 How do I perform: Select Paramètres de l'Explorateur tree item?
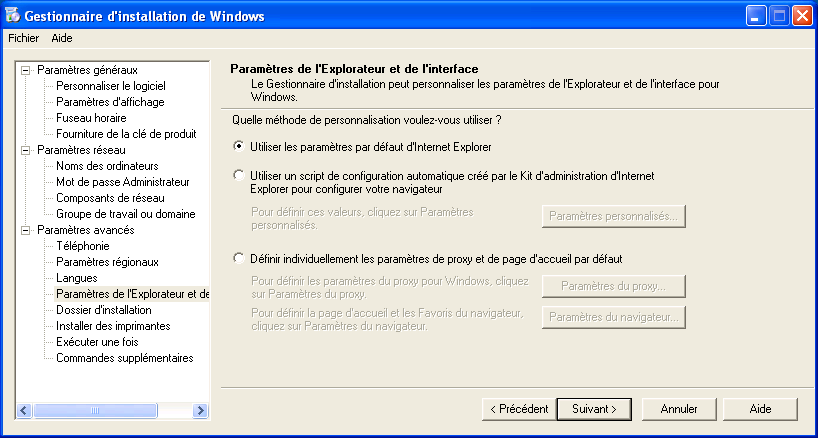pyautogui.click(x=132, y=294)
